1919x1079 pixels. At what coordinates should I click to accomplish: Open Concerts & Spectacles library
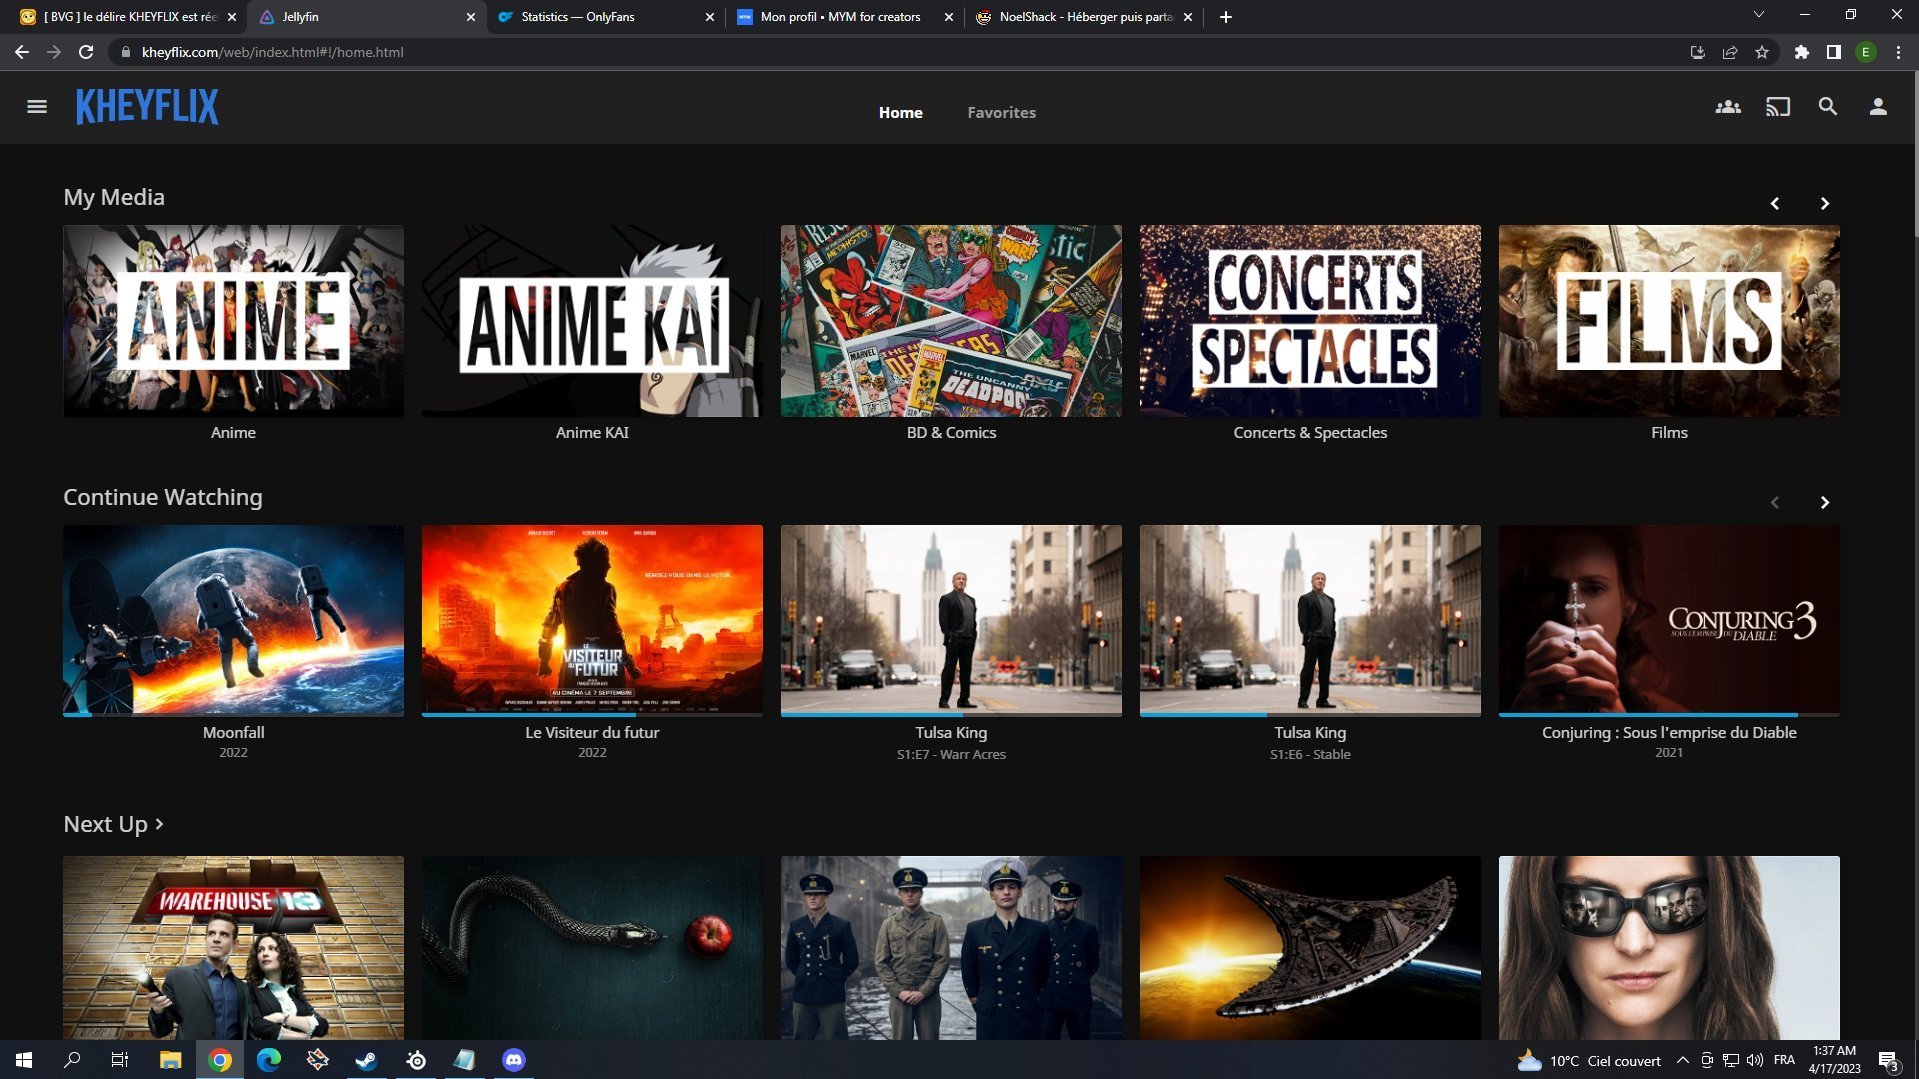click(x=1310, y=320)
